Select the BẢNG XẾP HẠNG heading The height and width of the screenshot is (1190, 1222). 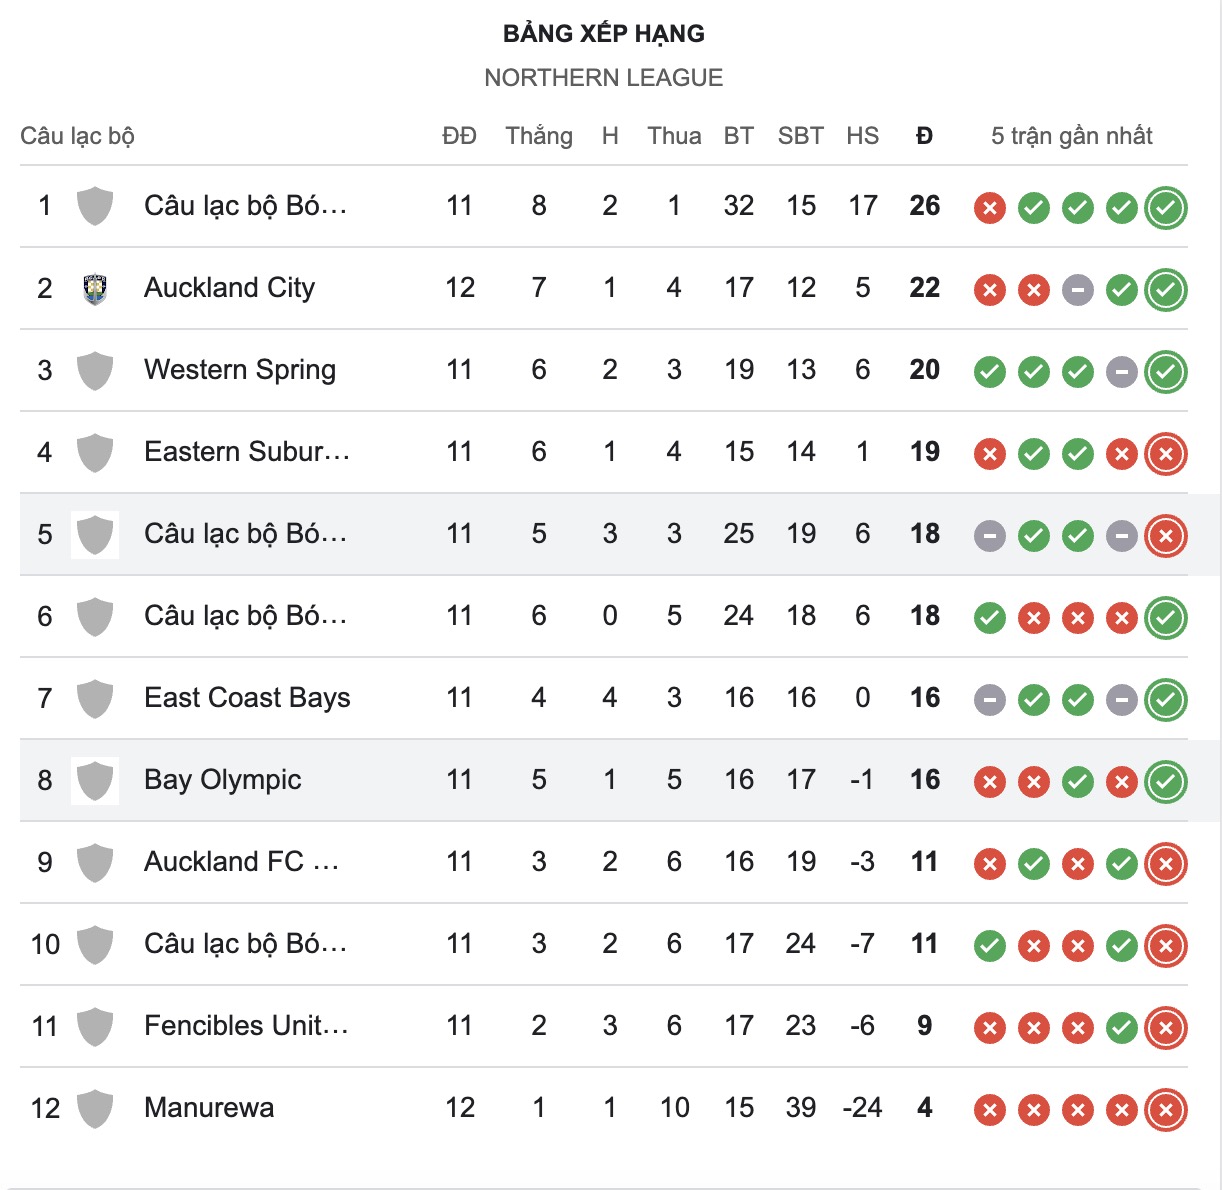point(604,33)
